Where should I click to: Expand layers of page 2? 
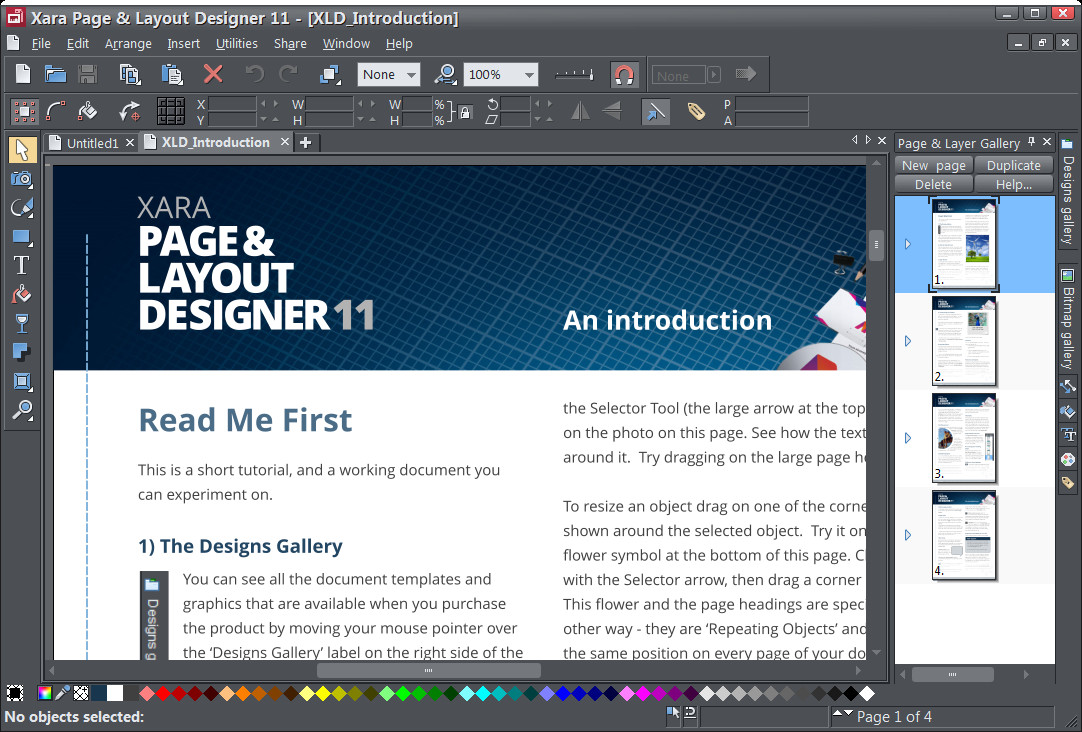(x=908, y=341)
